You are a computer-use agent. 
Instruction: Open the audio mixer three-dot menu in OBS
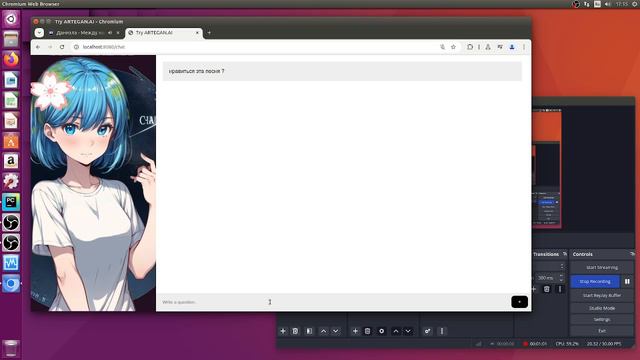pyautogui.click(x=442, y=331)
